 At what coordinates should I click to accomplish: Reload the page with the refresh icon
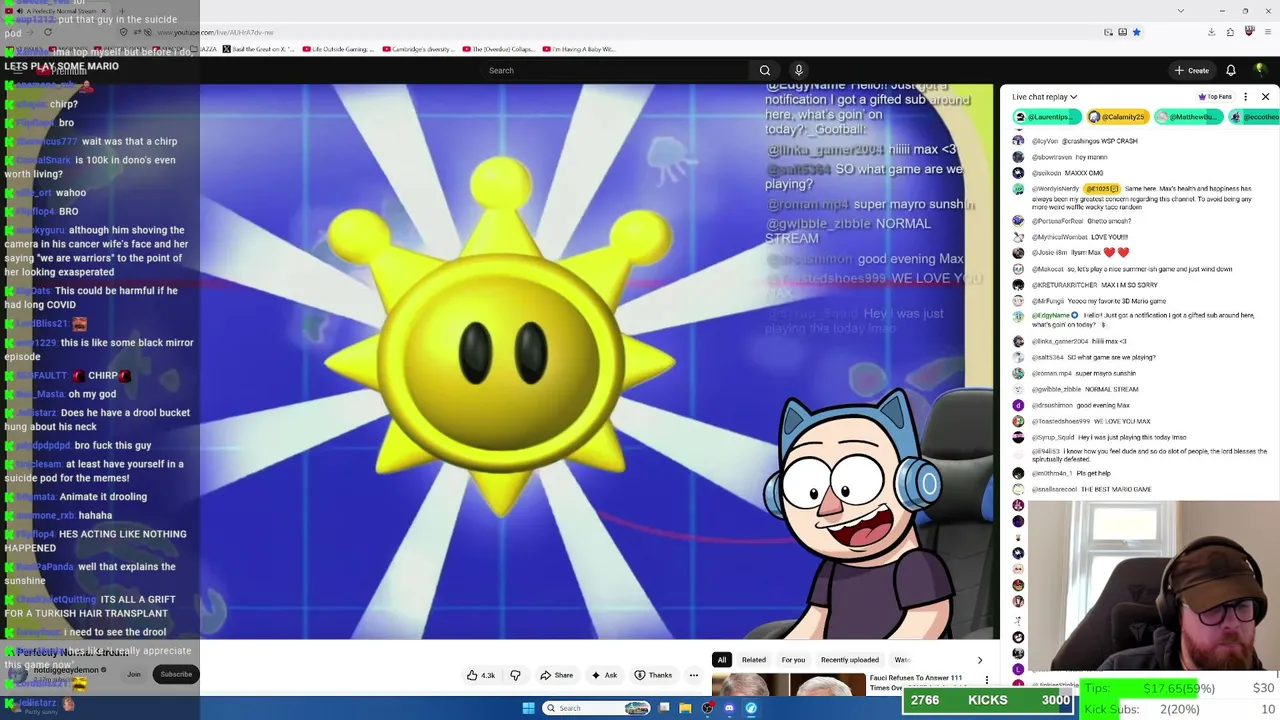pyautogui.click(x=47, y=32)
